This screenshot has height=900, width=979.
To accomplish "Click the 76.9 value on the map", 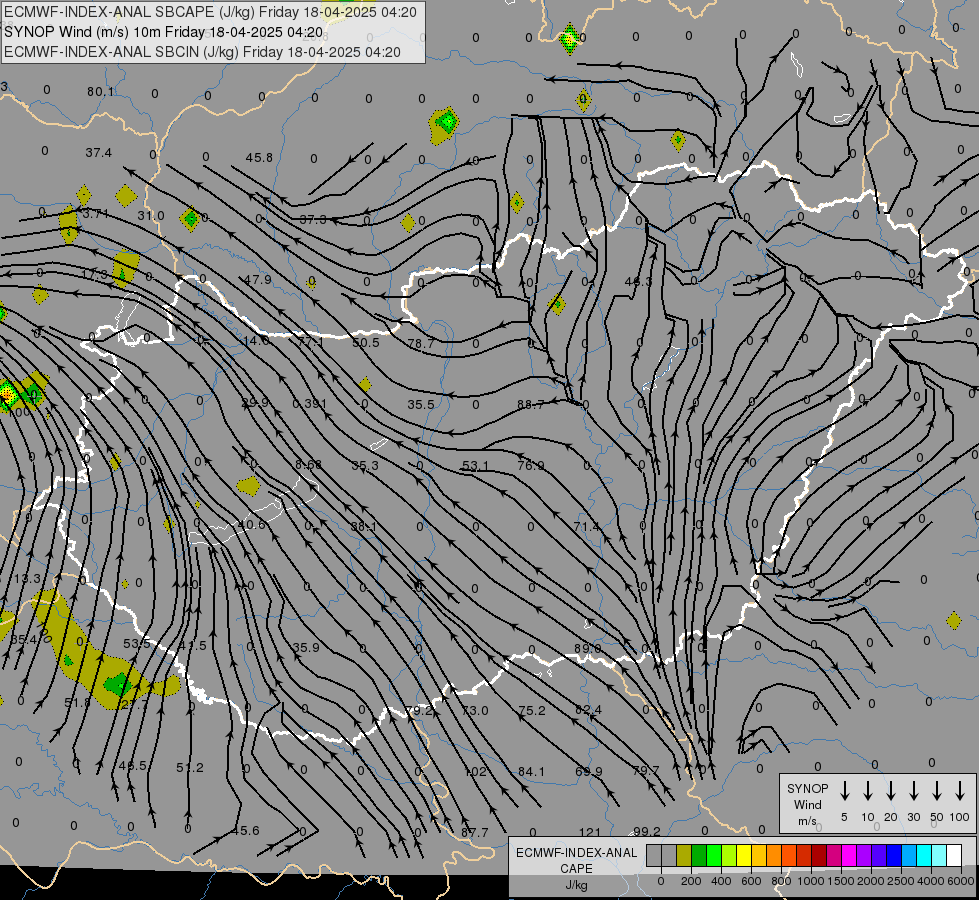I will (x=531, y=466).
